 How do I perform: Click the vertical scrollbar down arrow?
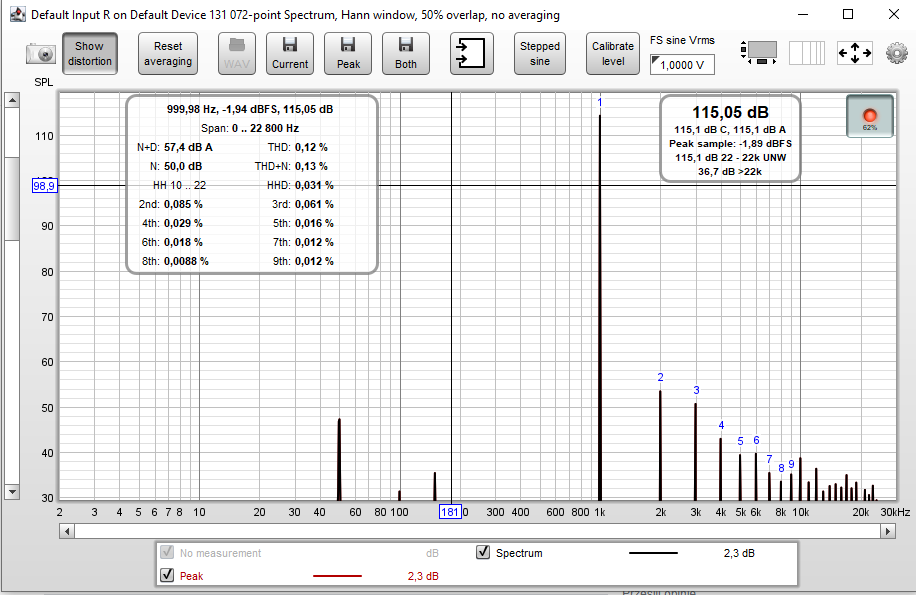pyautogui.click(x=12, y=492)
